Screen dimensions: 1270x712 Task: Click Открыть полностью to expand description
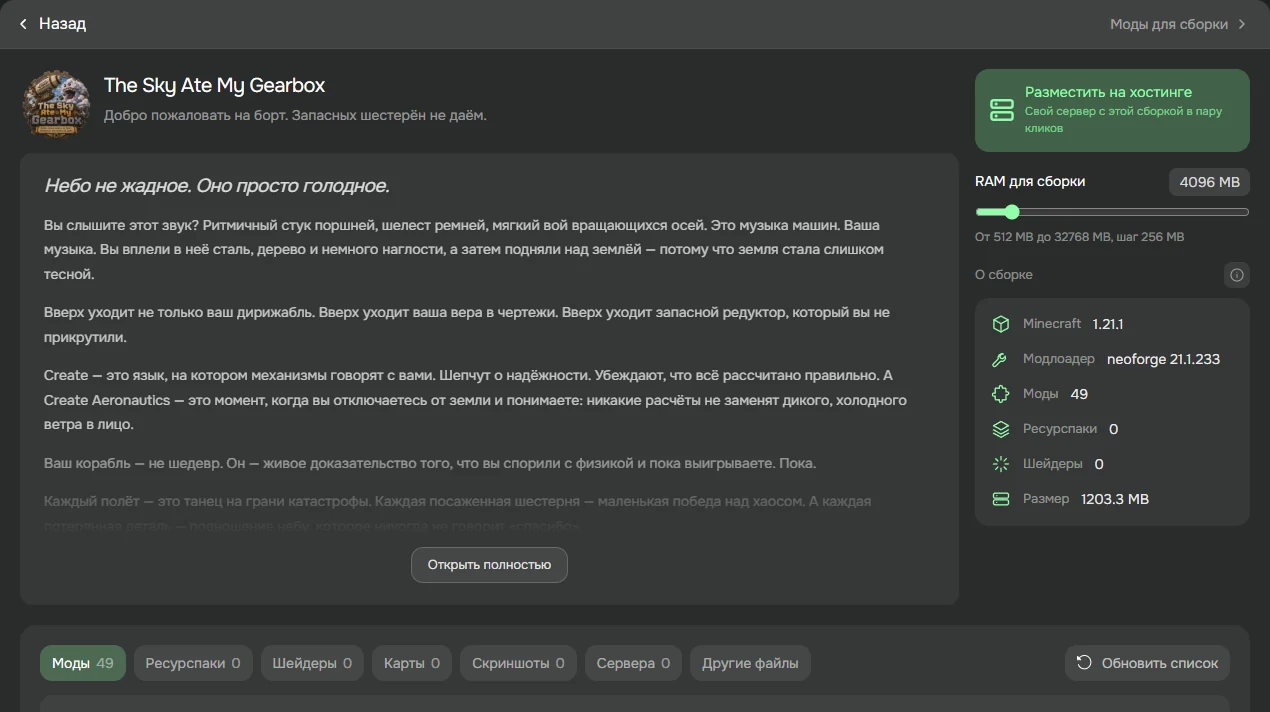click(x=489, y=565)
